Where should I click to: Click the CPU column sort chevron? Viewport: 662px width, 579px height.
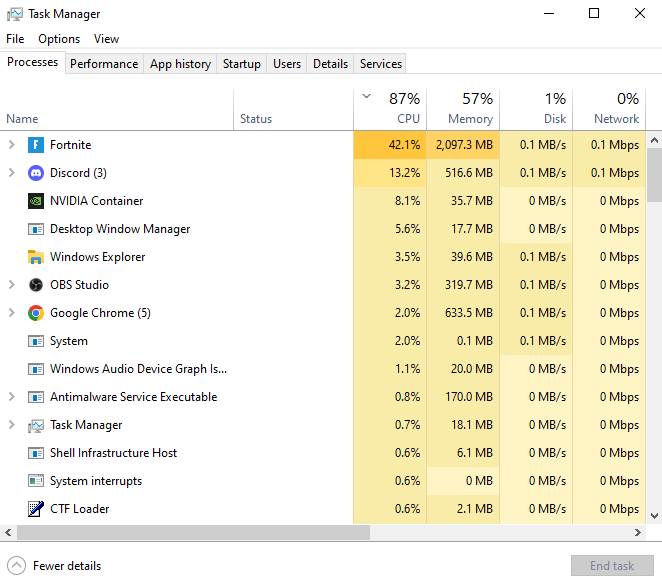366,96
